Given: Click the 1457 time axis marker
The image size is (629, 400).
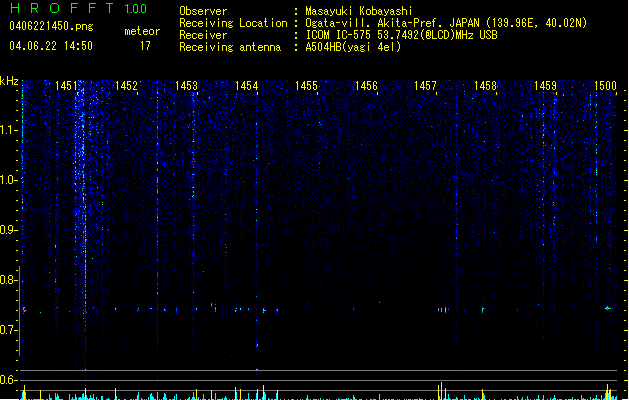Looking at the screenshot, I should click(425, 86).
